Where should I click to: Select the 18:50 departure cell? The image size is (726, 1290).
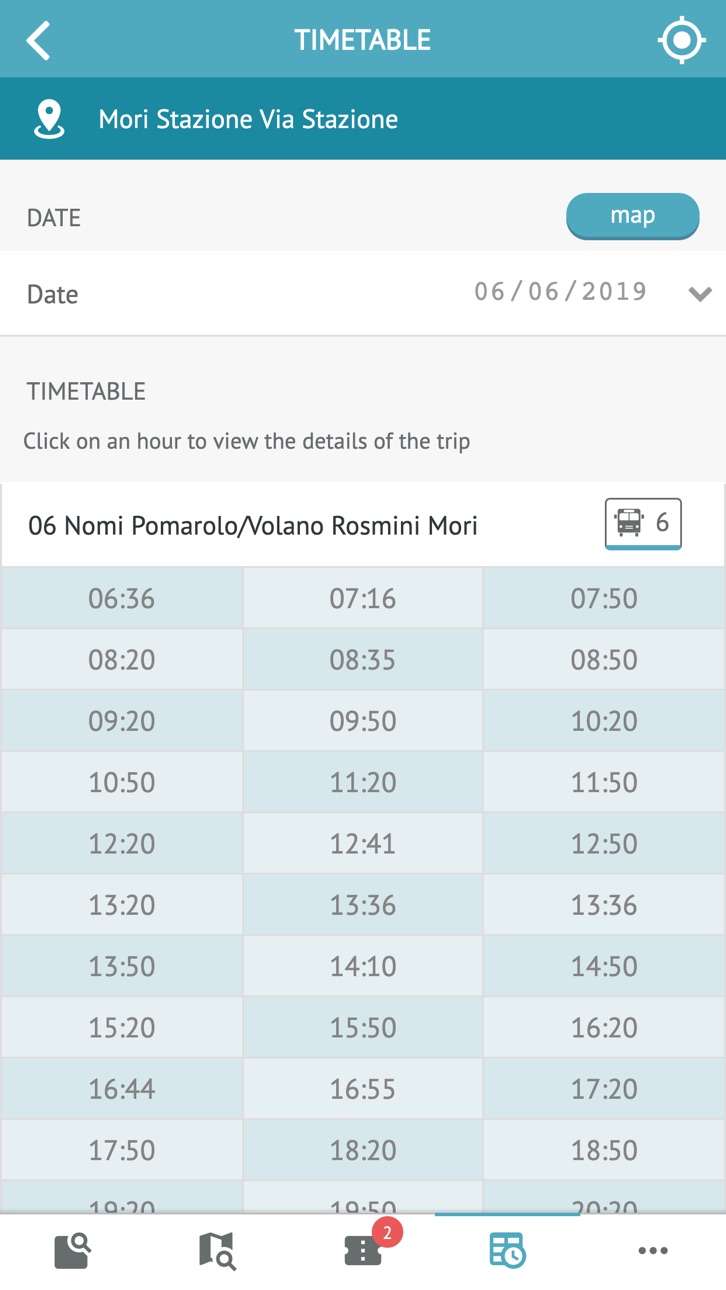pyautogui.click(x=604, y=1150)
